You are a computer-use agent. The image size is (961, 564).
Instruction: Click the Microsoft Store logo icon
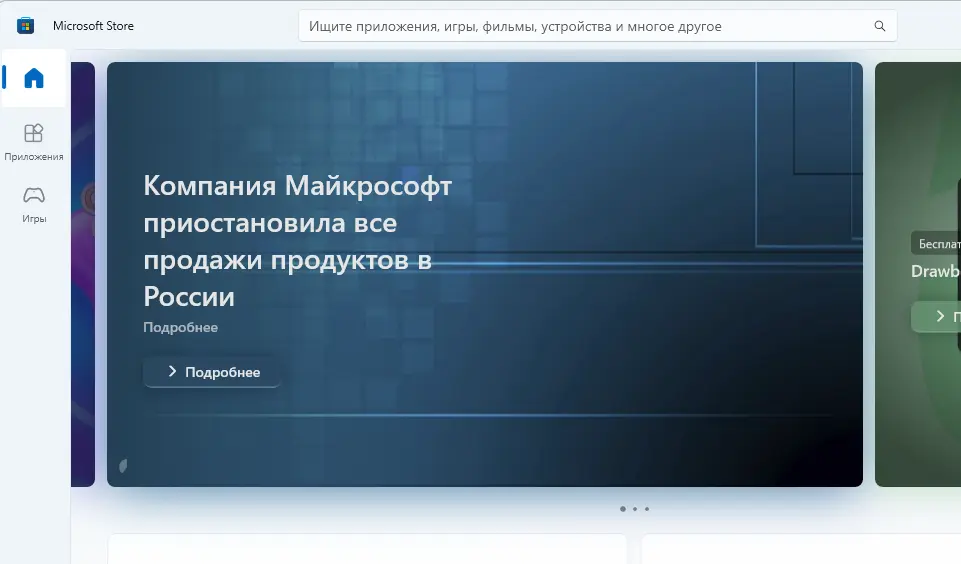pos(26,26)
